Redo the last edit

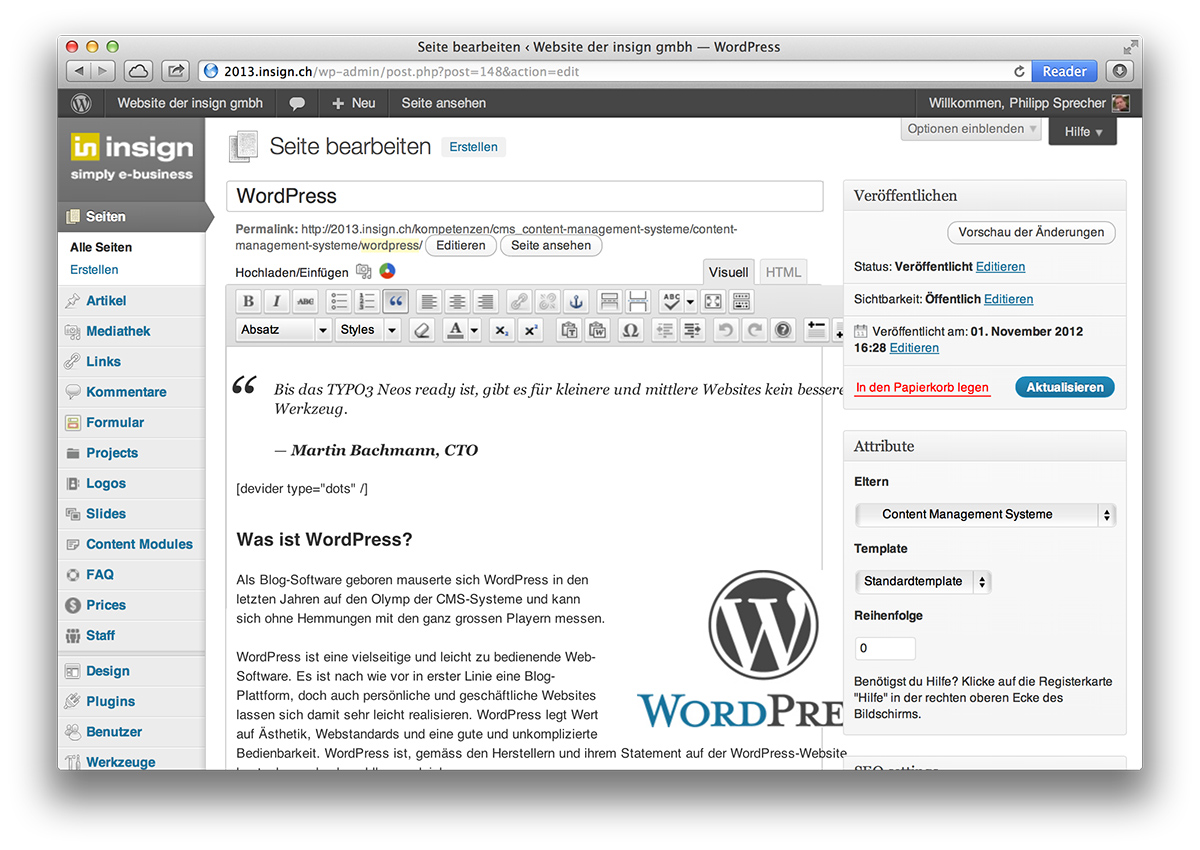coord(754,330)
